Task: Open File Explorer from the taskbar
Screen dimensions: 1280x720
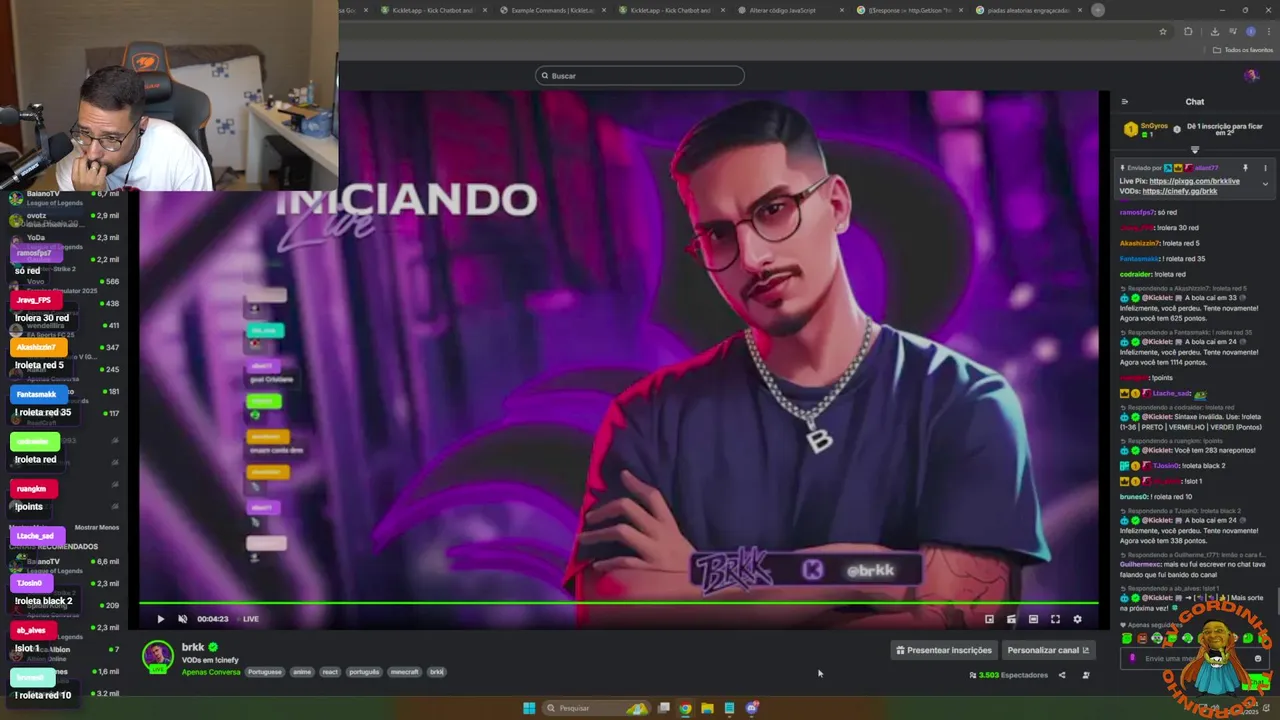Action: tap(707, 708)
